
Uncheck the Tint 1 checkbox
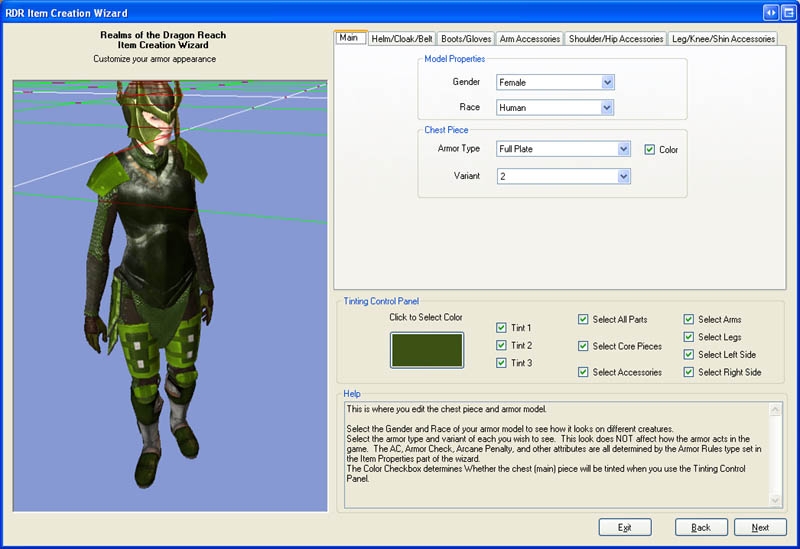pos(502,328)
